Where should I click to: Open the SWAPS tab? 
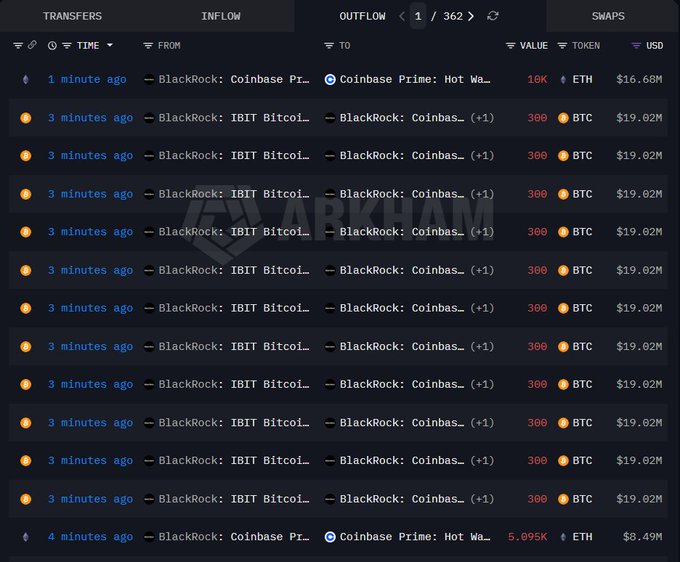(x=608, y=16)
